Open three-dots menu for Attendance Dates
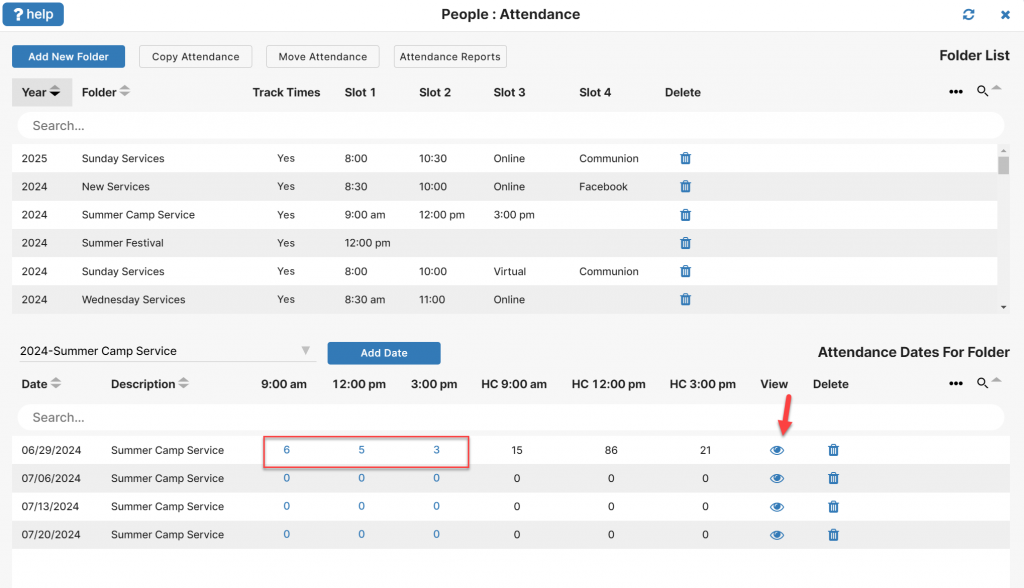The image size is (1024, 588). click(x=956, y=384)
